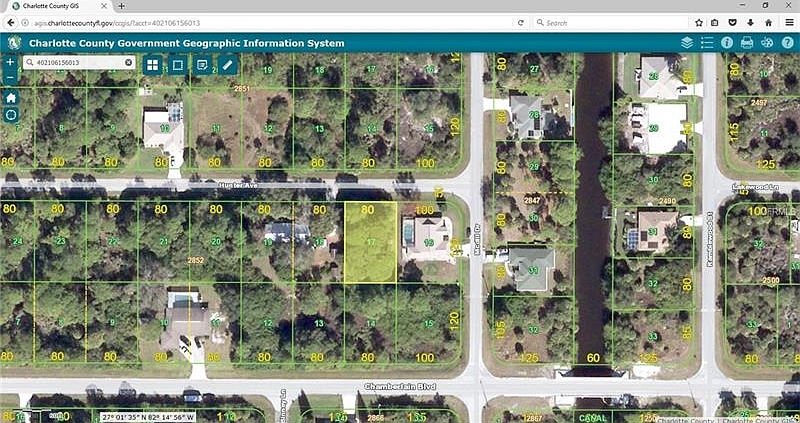Open the browser hamburger menu
Image resolution: width=800 pixels, height=423 pixels.
(789, 23)
